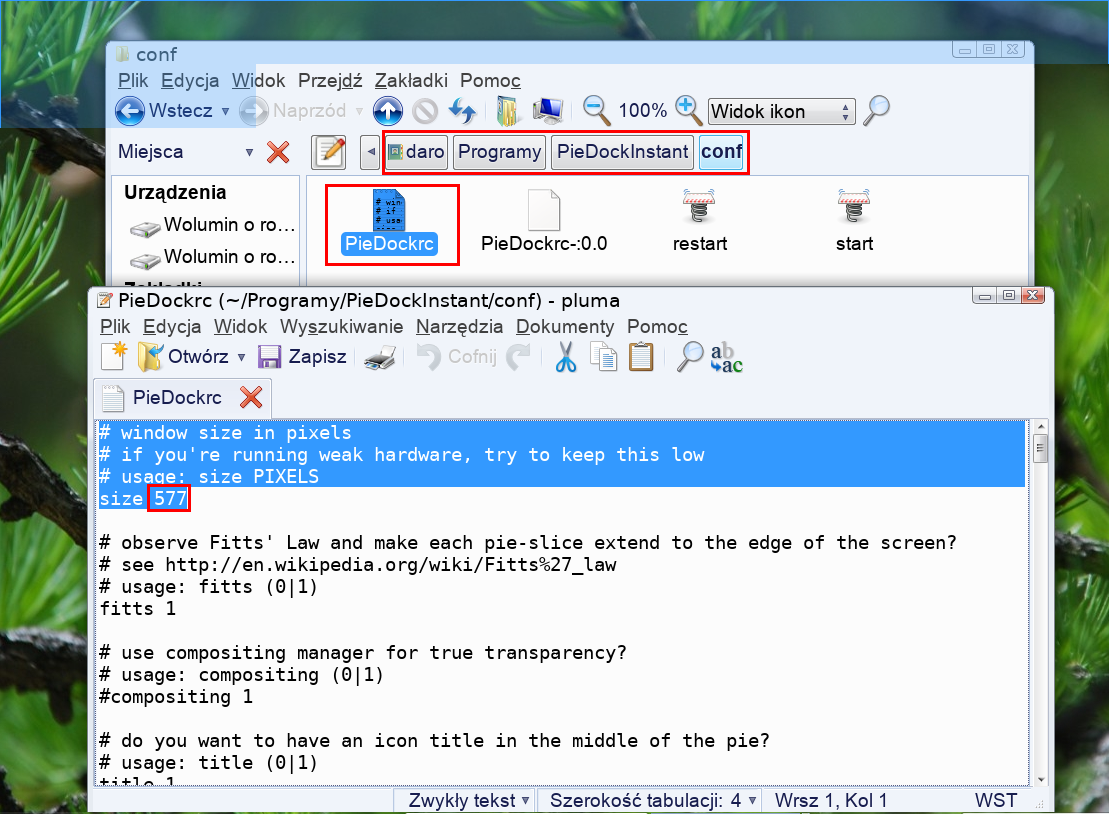
Task: Open Narzędzia menu in pluma
Action: tap(459, 327)
